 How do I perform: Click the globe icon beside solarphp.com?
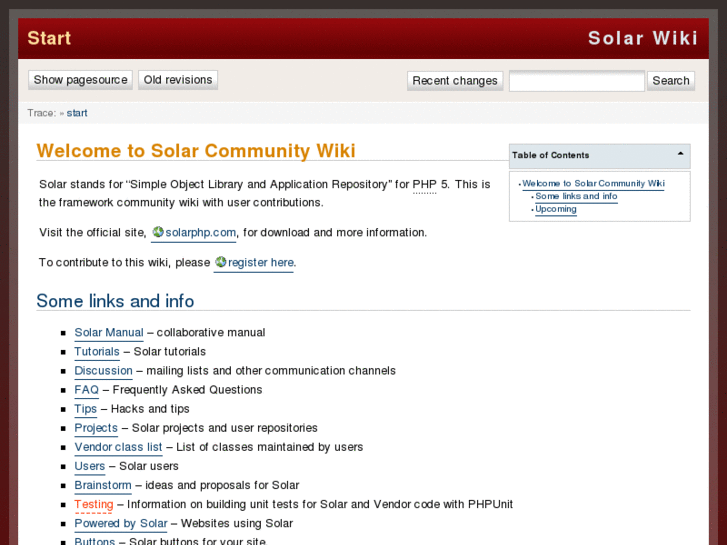click(x=158, y=232)
